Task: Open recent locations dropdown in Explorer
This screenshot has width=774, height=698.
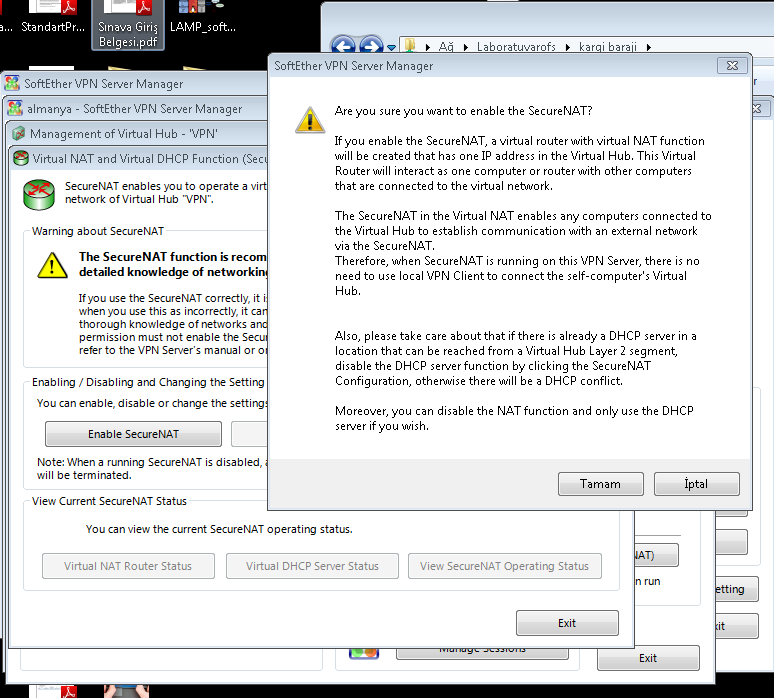Action: [391, 47]
